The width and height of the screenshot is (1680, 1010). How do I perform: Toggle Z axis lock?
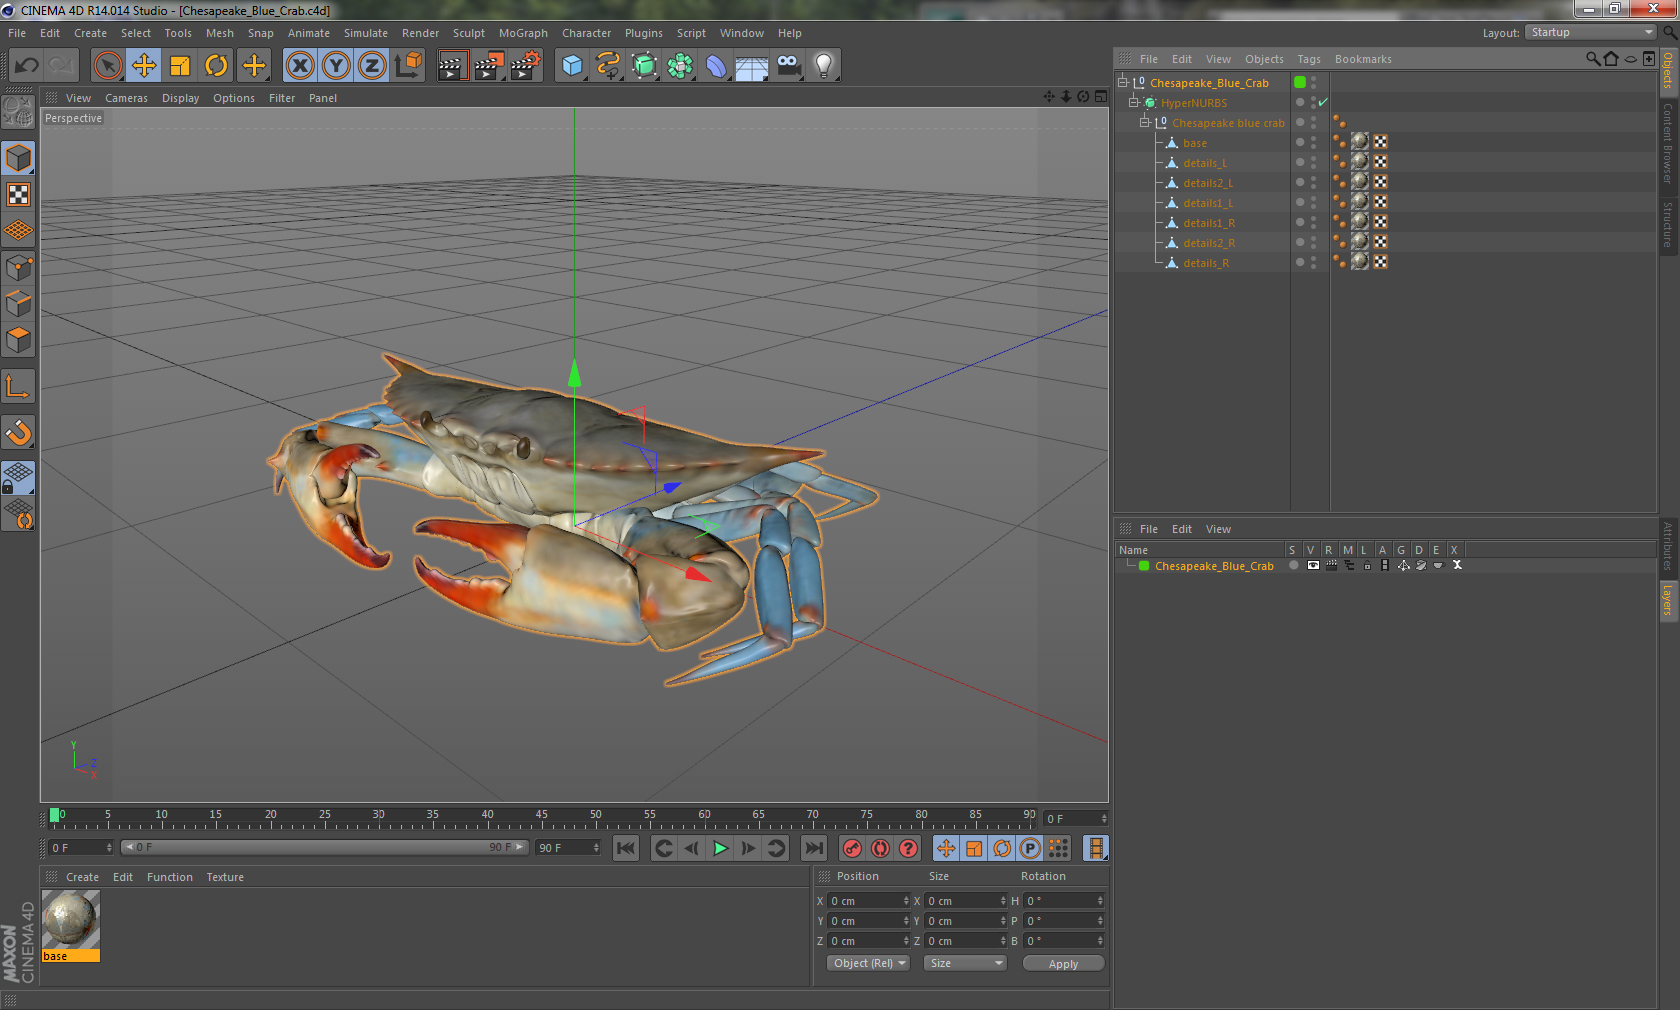[x=372, y=66]
